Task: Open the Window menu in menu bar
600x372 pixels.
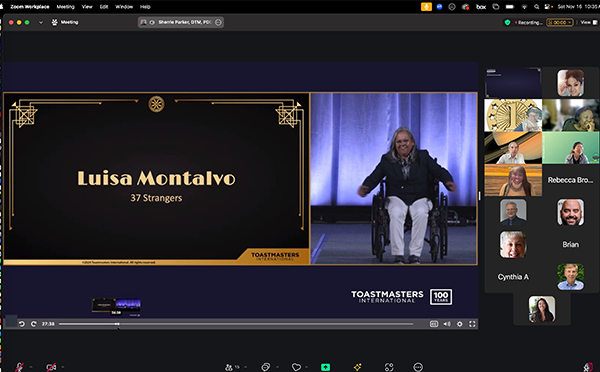Action: 124,7
